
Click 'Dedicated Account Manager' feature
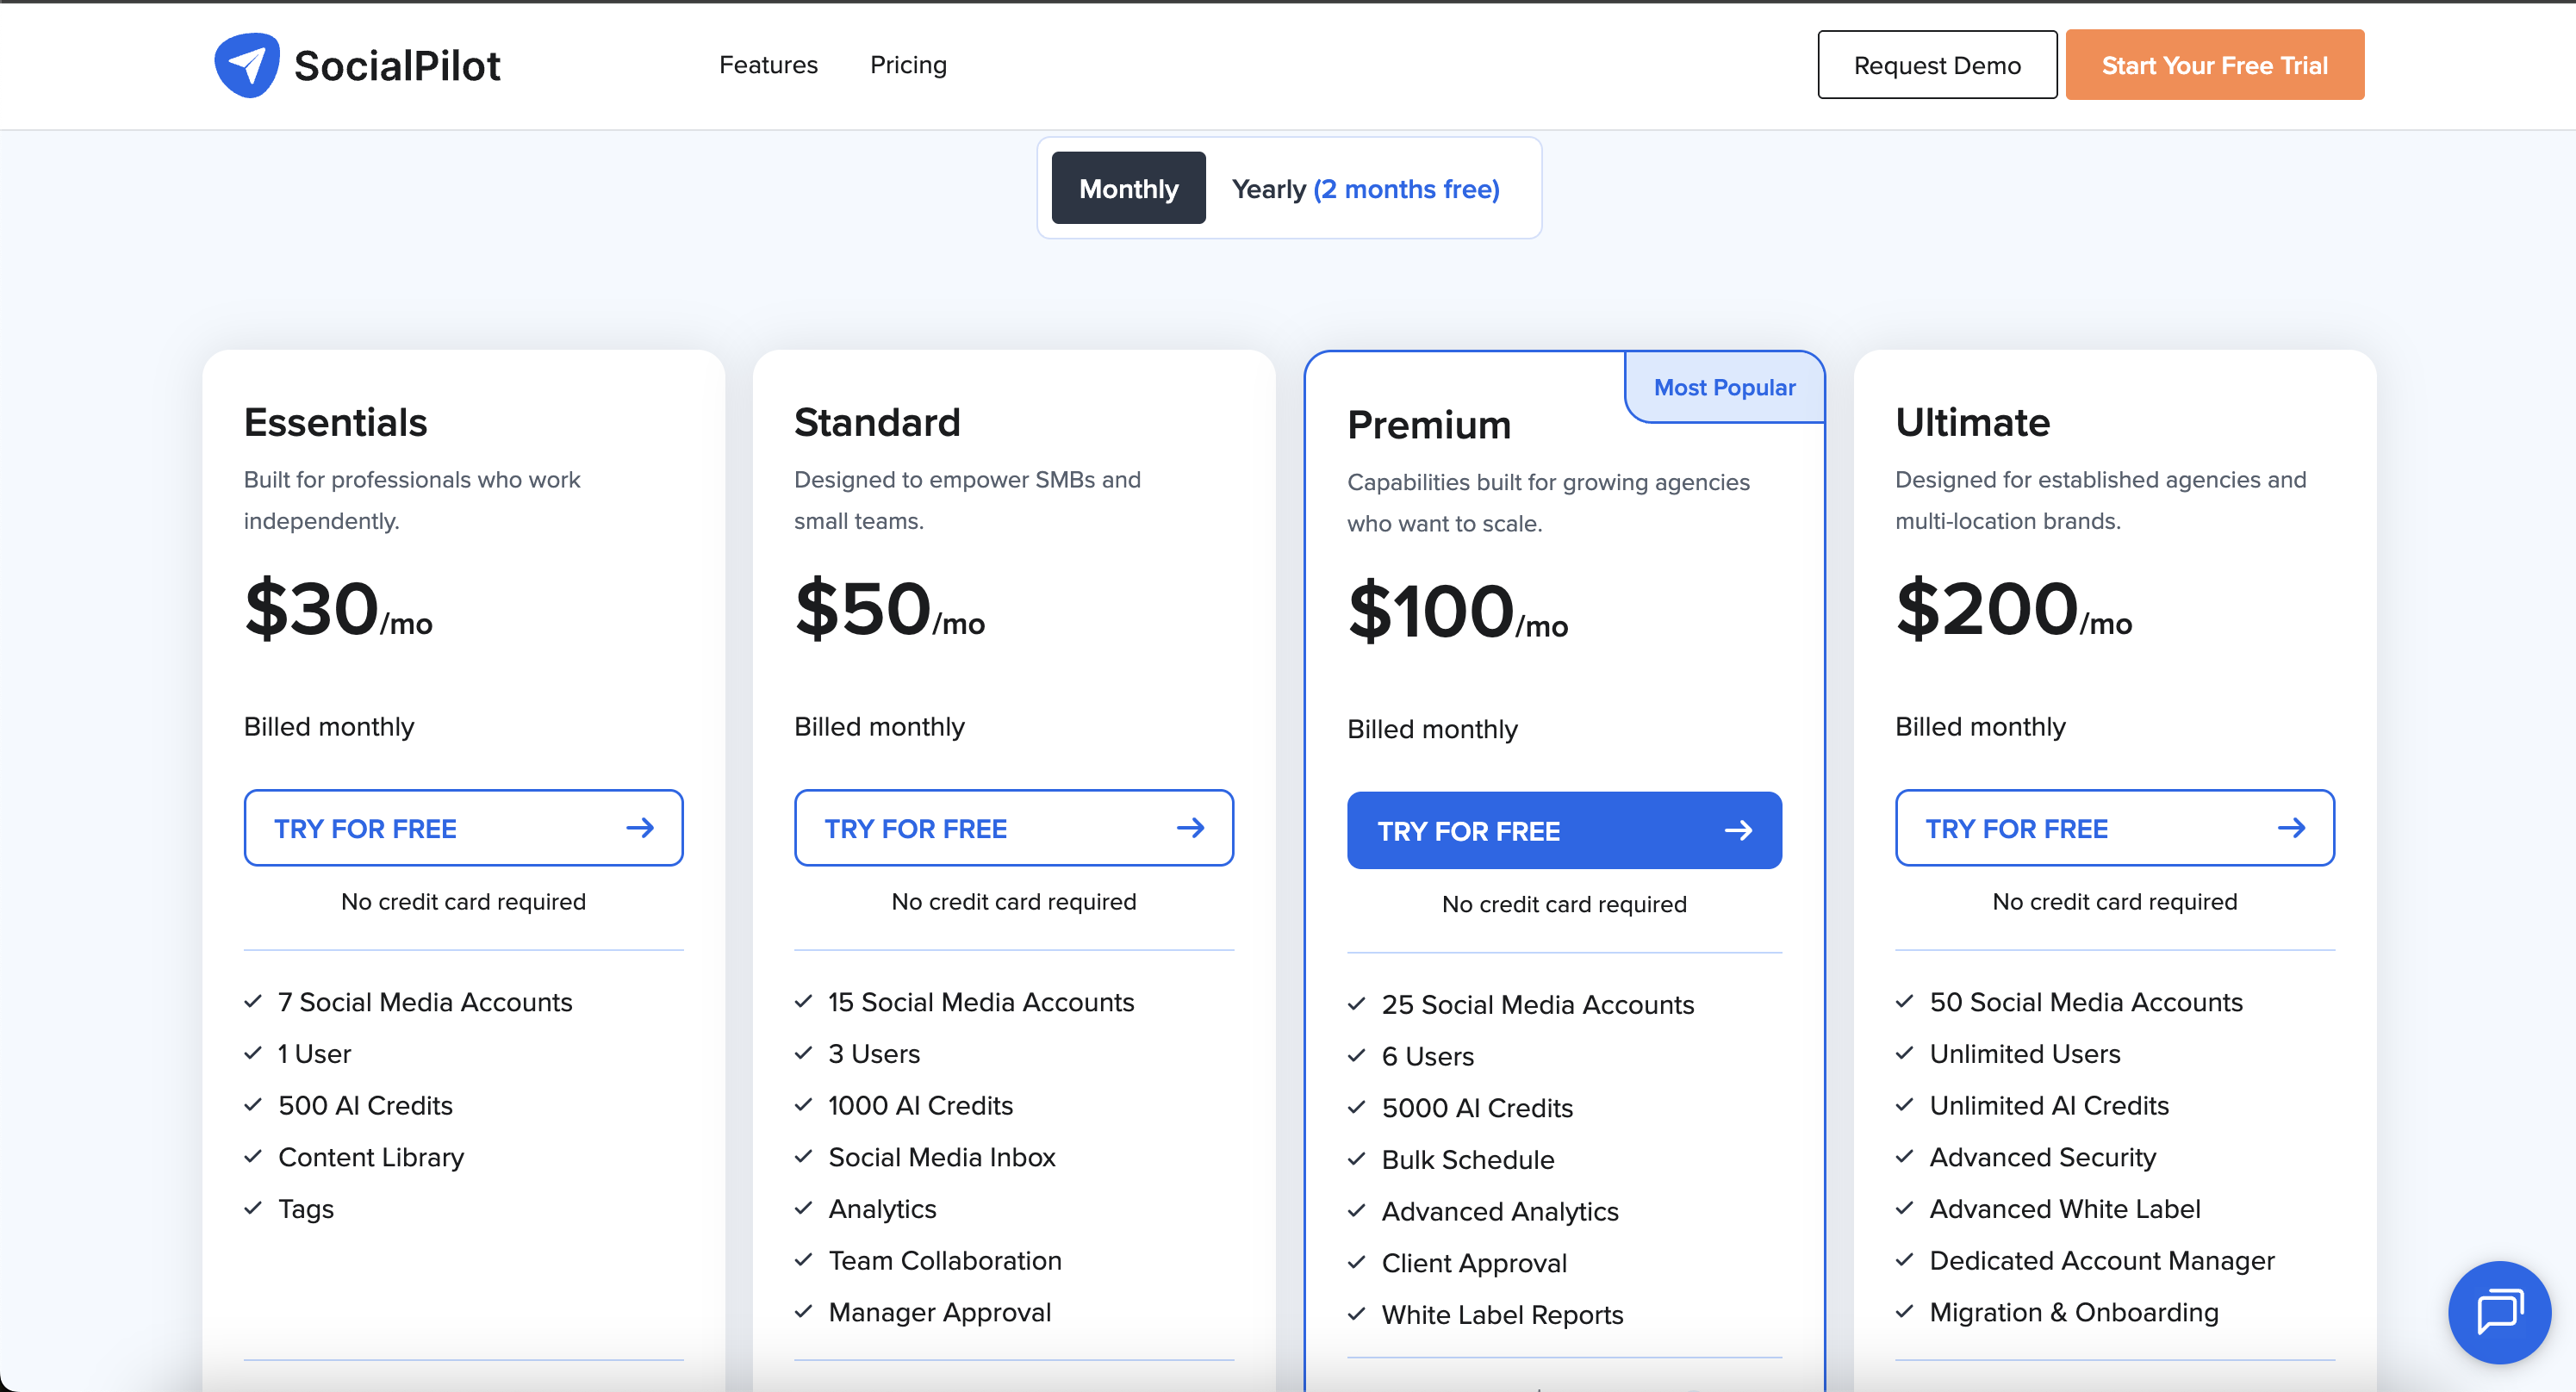coord(2102,1260)
